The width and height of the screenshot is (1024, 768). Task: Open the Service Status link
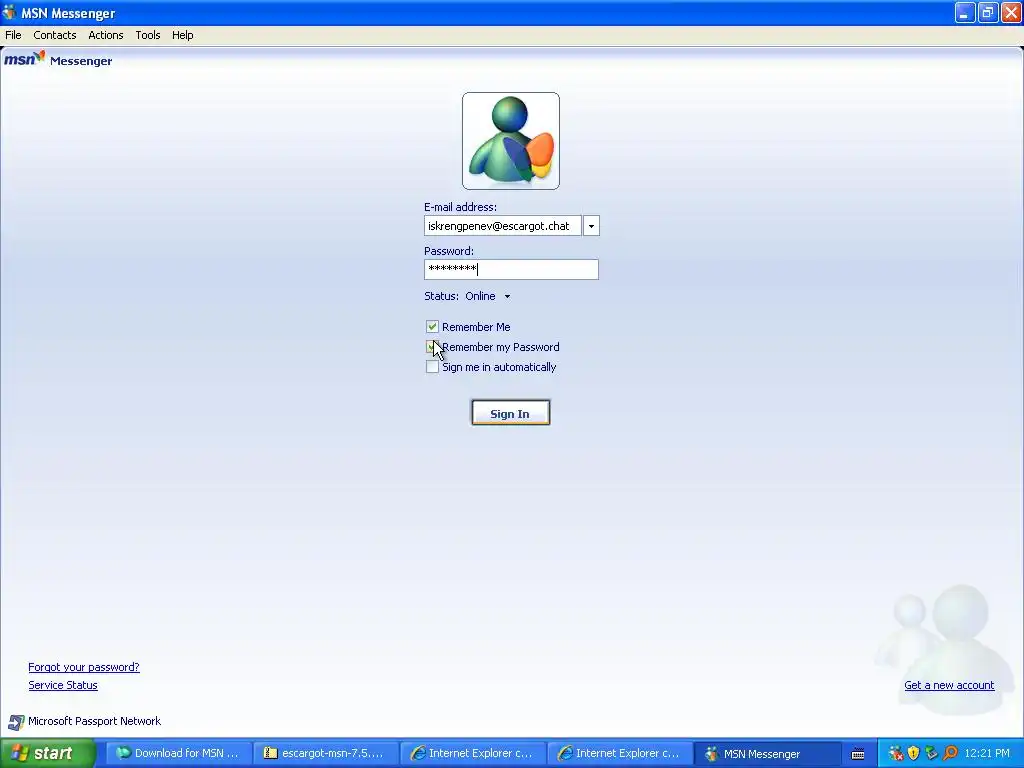pos(63,685)
